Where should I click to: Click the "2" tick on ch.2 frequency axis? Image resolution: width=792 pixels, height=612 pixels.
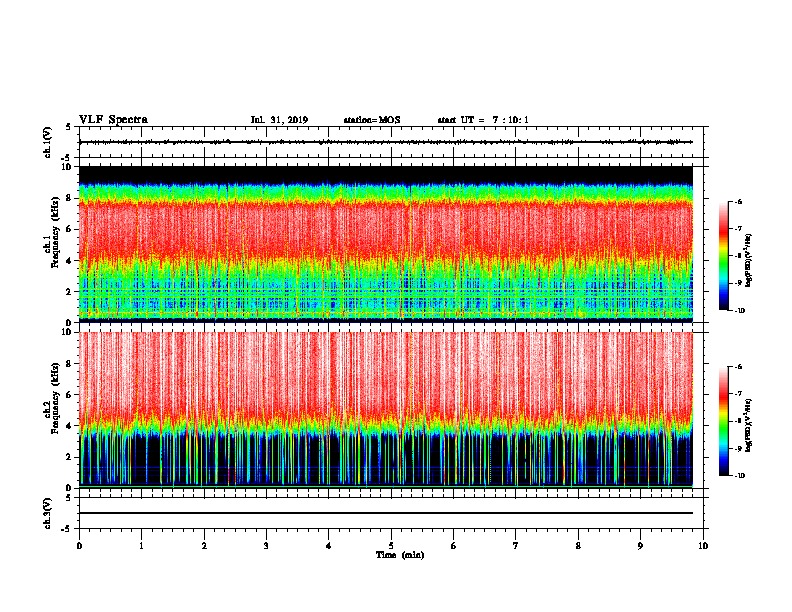[x=69, y=457]
